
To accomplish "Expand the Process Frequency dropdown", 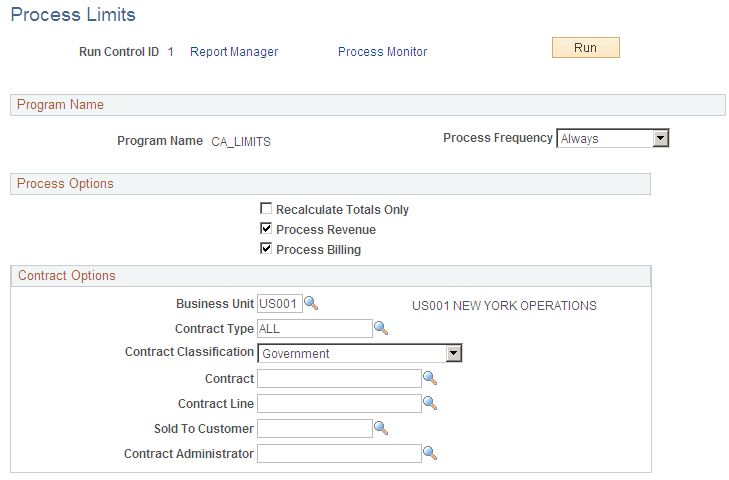I will [660, 139].
